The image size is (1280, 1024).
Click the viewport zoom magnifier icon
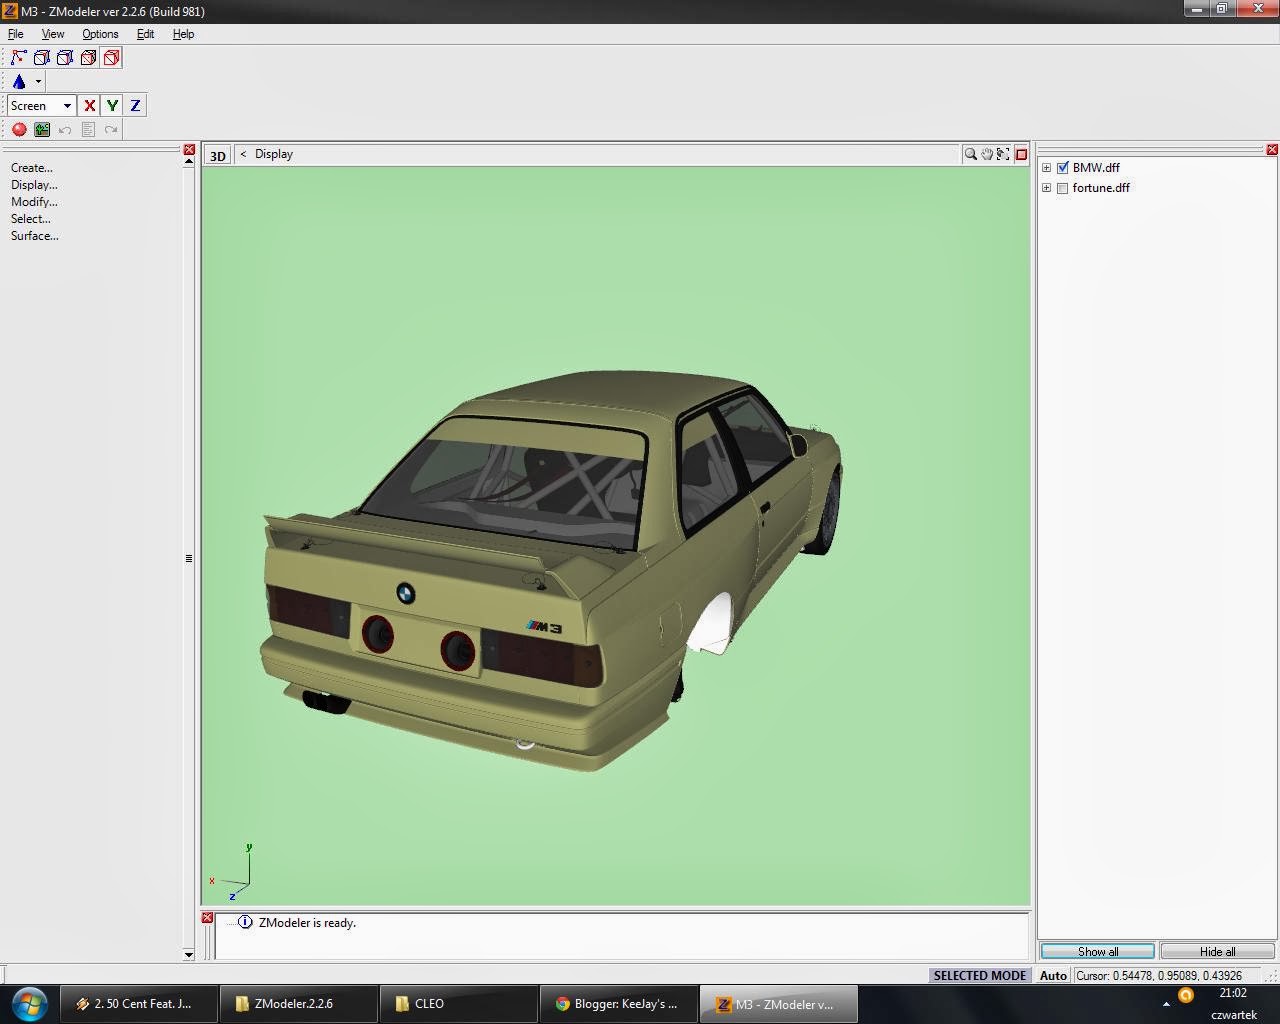(970, 154)
